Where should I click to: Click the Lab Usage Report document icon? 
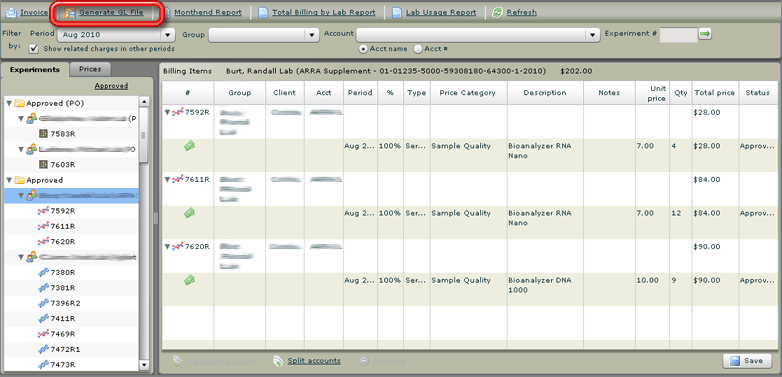396,13
